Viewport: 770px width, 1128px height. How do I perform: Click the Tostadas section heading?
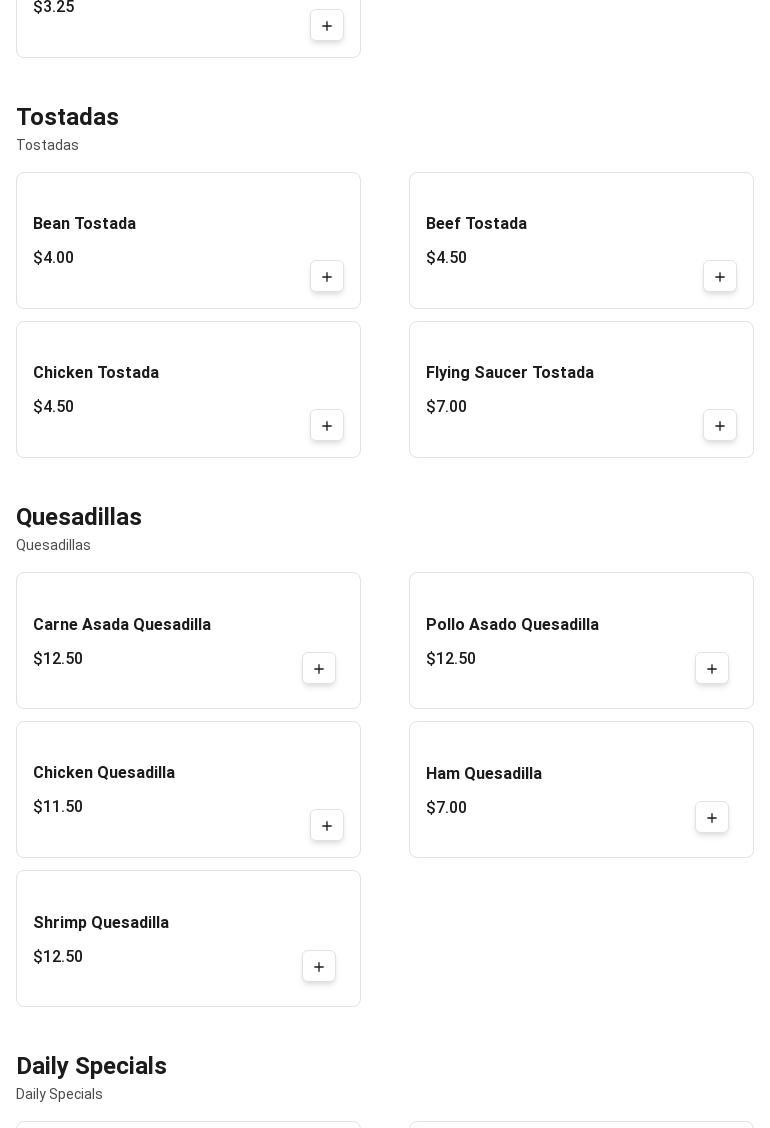click(x=68, y=117)
